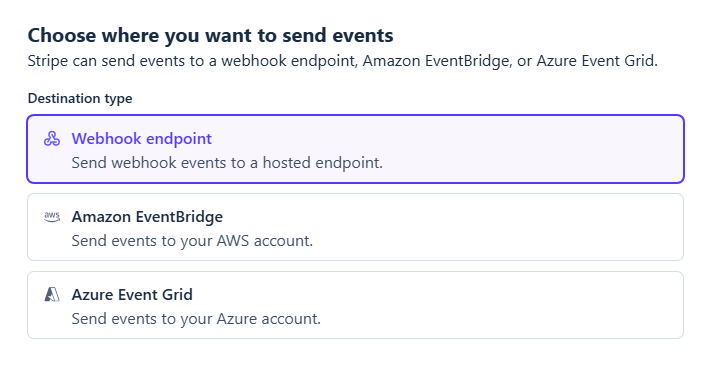The height and width of the screenshot is (368, 715).
Task: Click the Azure logo icon
Action: point(52,295)
